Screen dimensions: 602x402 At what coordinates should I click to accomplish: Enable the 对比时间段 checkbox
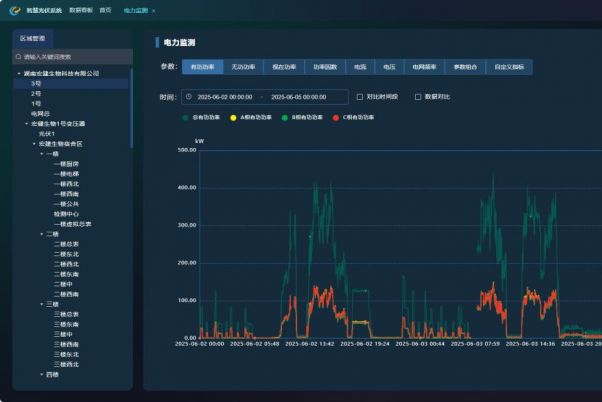360,97
